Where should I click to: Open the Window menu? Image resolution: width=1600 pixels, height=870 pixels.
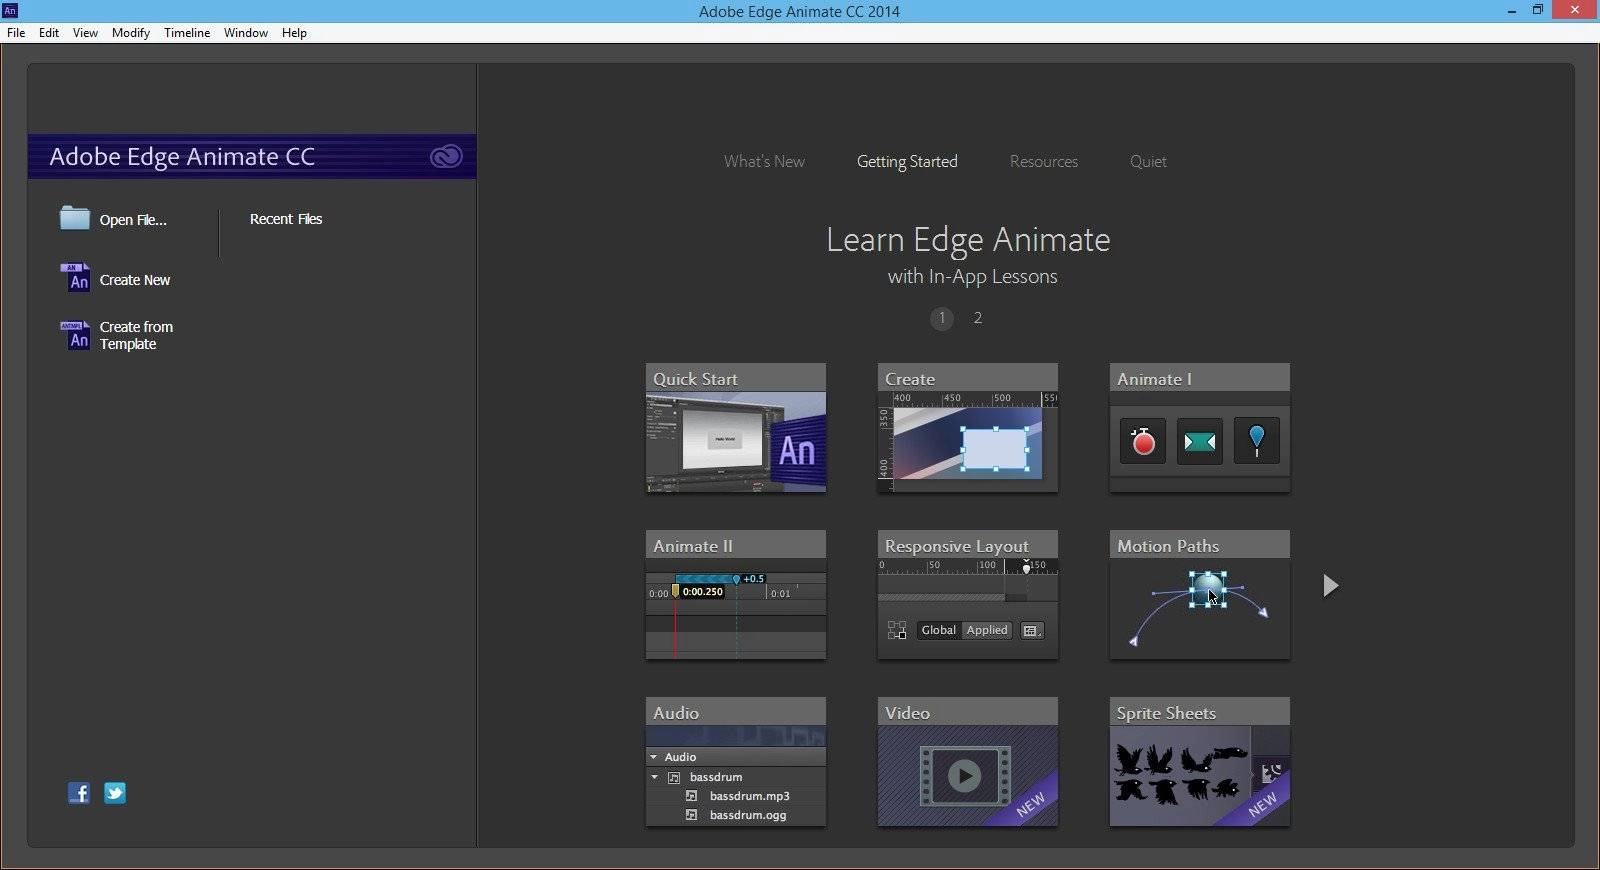tap(246, 33)
